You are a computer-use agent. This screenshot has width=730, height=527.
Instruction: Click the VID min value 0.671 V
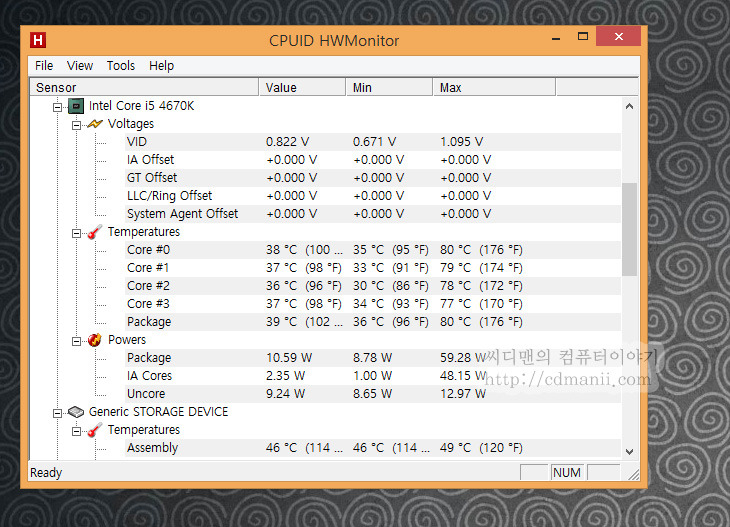tap(375, 142)
